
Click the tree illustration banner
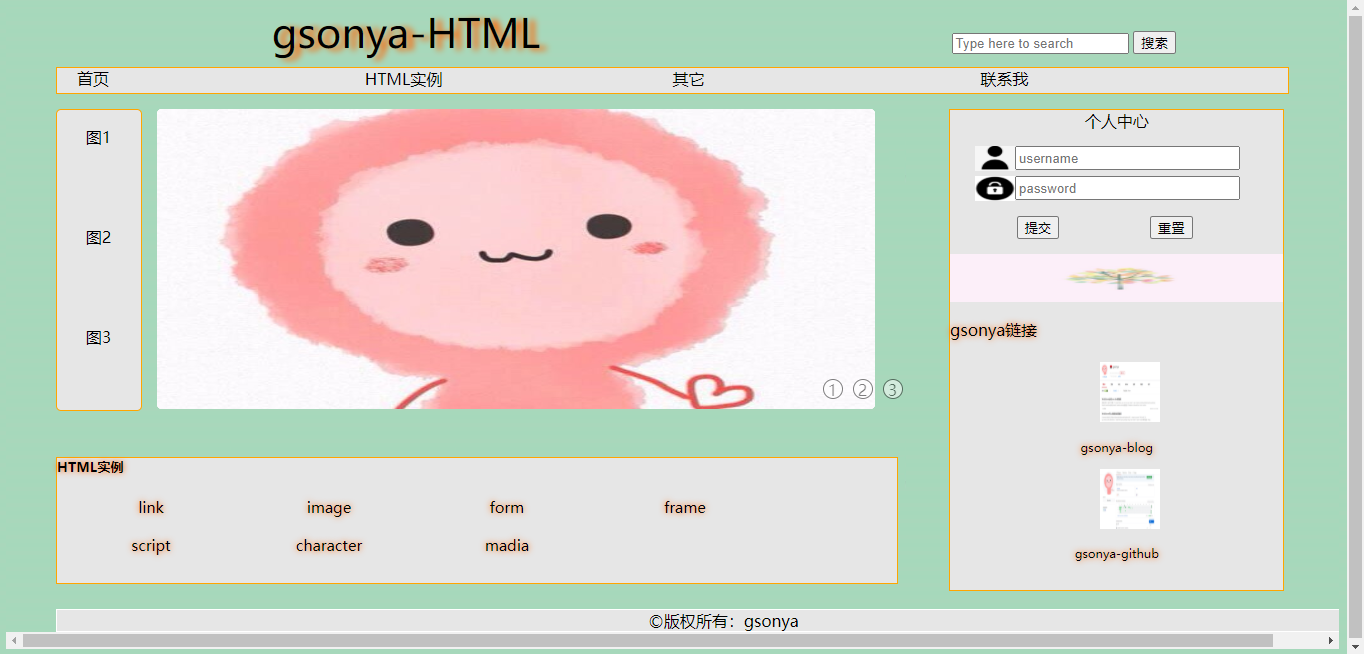point(1116,277)
